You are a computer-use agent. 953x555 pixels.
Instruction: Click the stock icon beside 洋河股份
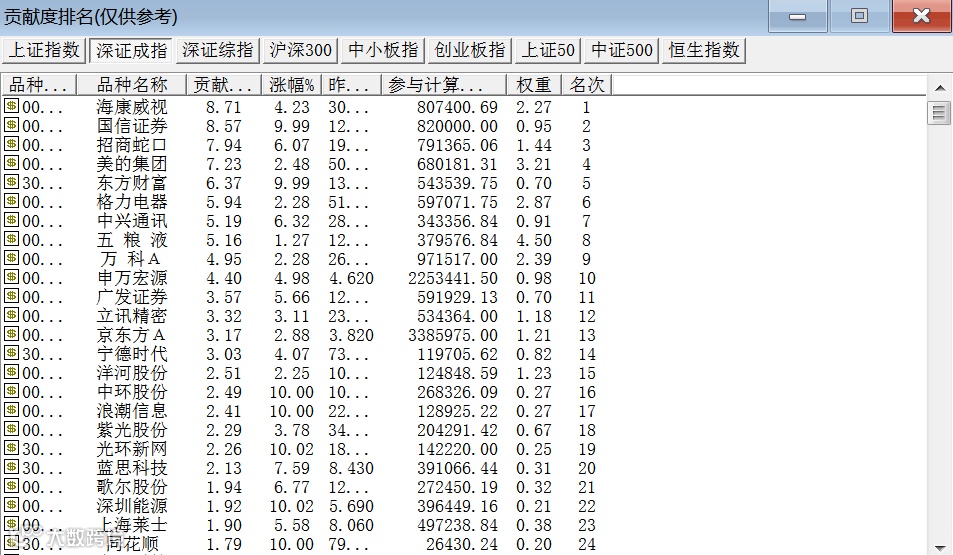click(12, 371)
